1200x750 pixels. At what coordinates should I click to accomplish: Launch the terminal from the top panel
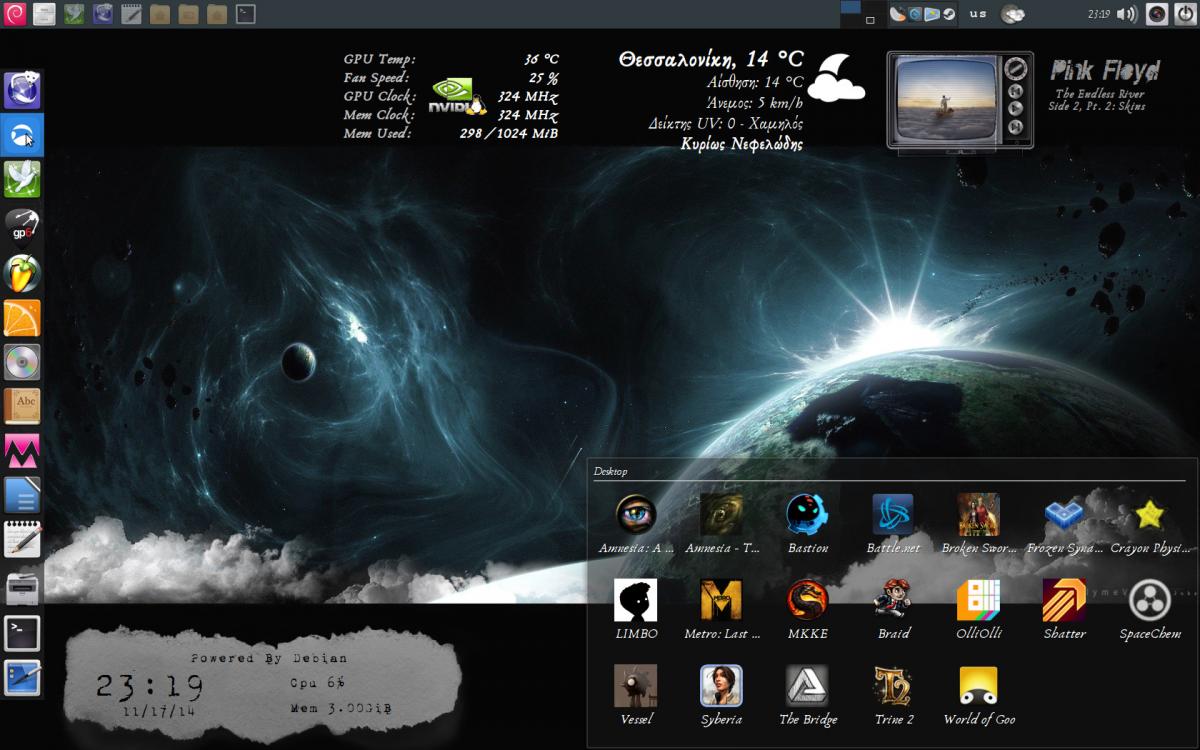coord(246,14)
